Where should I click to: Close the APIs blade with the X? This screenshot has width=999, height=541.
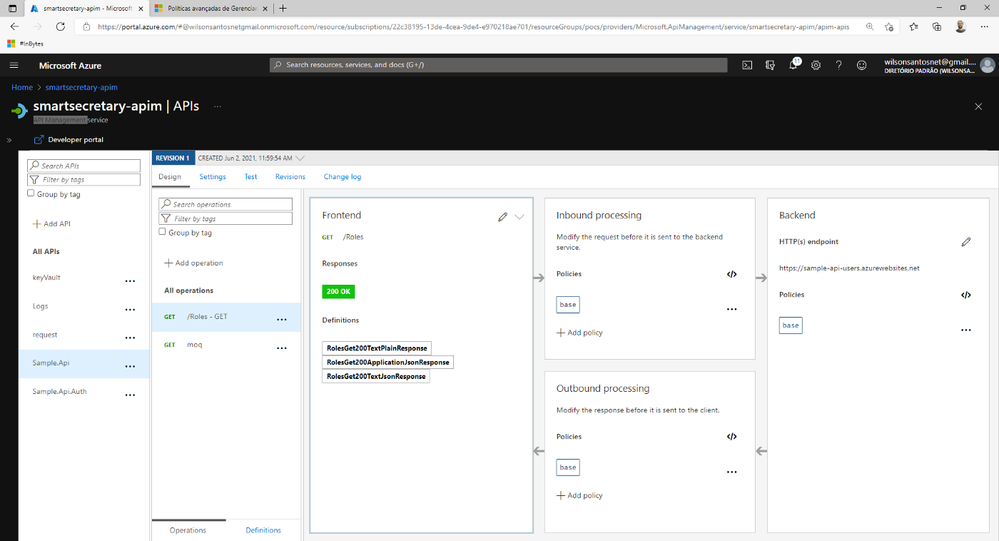(x=979, y=106)
